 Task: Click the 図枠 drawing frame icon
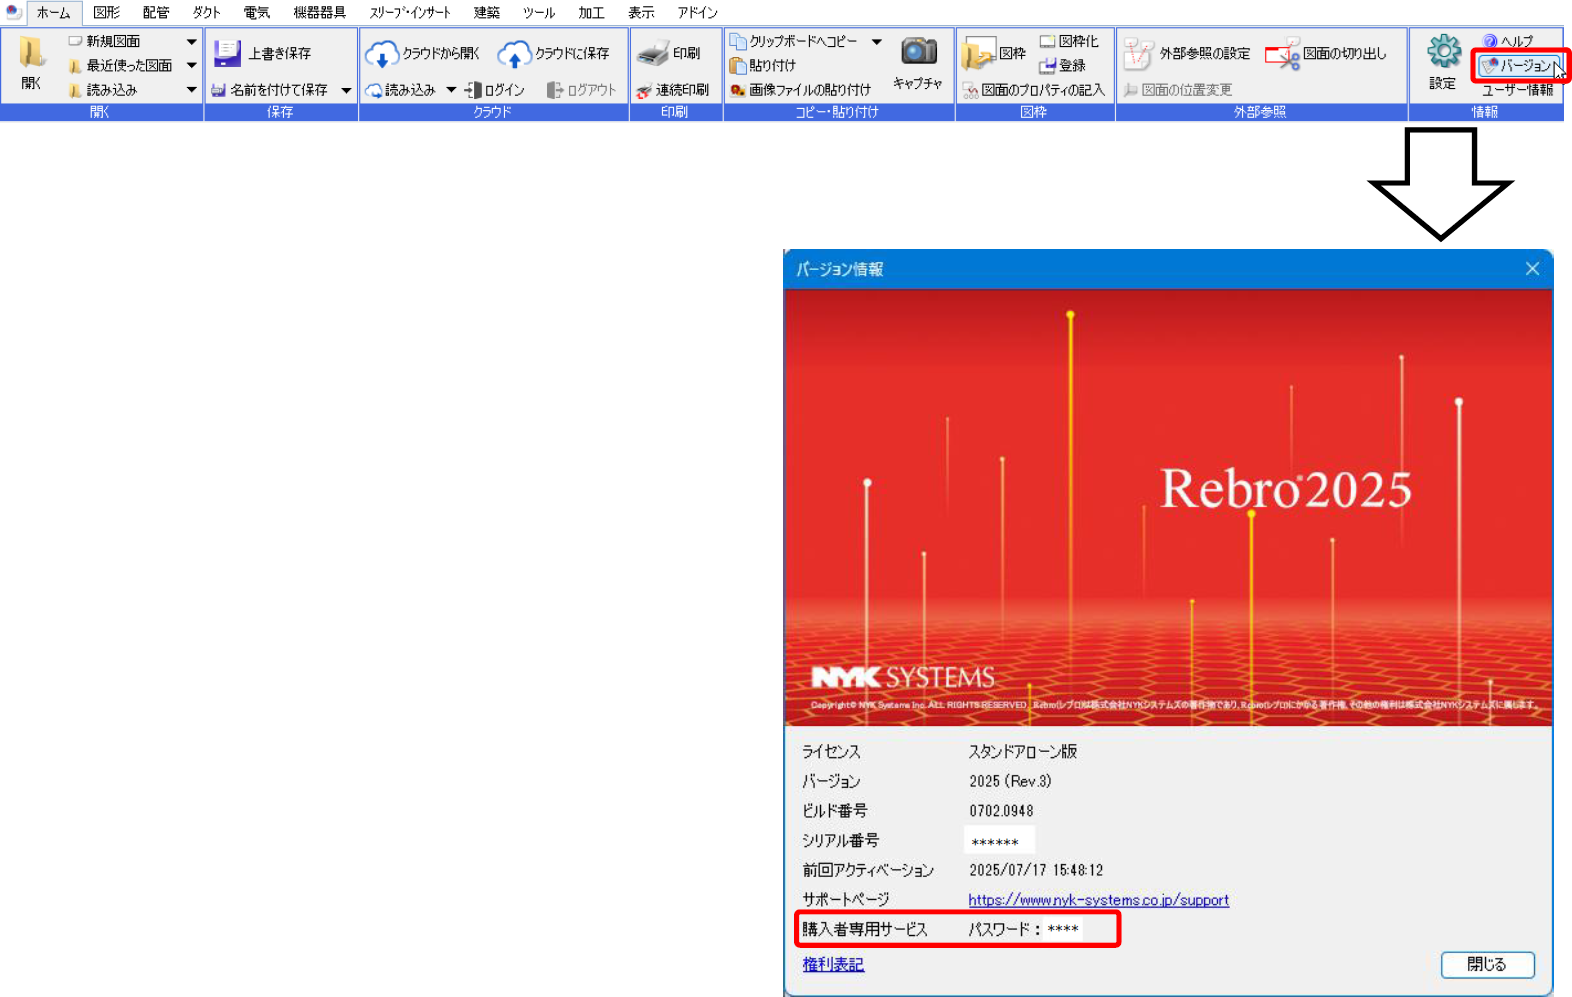tap(979, 53)
